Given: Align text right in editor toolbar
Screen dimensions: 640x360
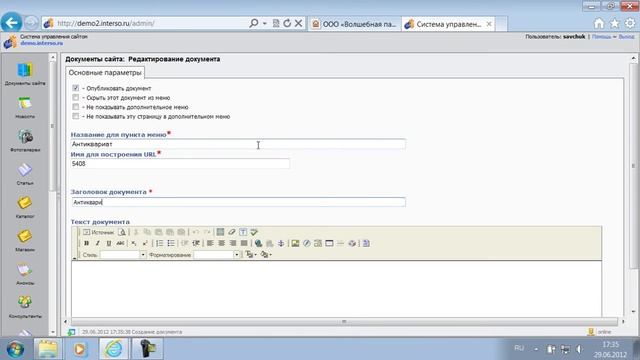Looking at the screenshot, I should 233,243.
